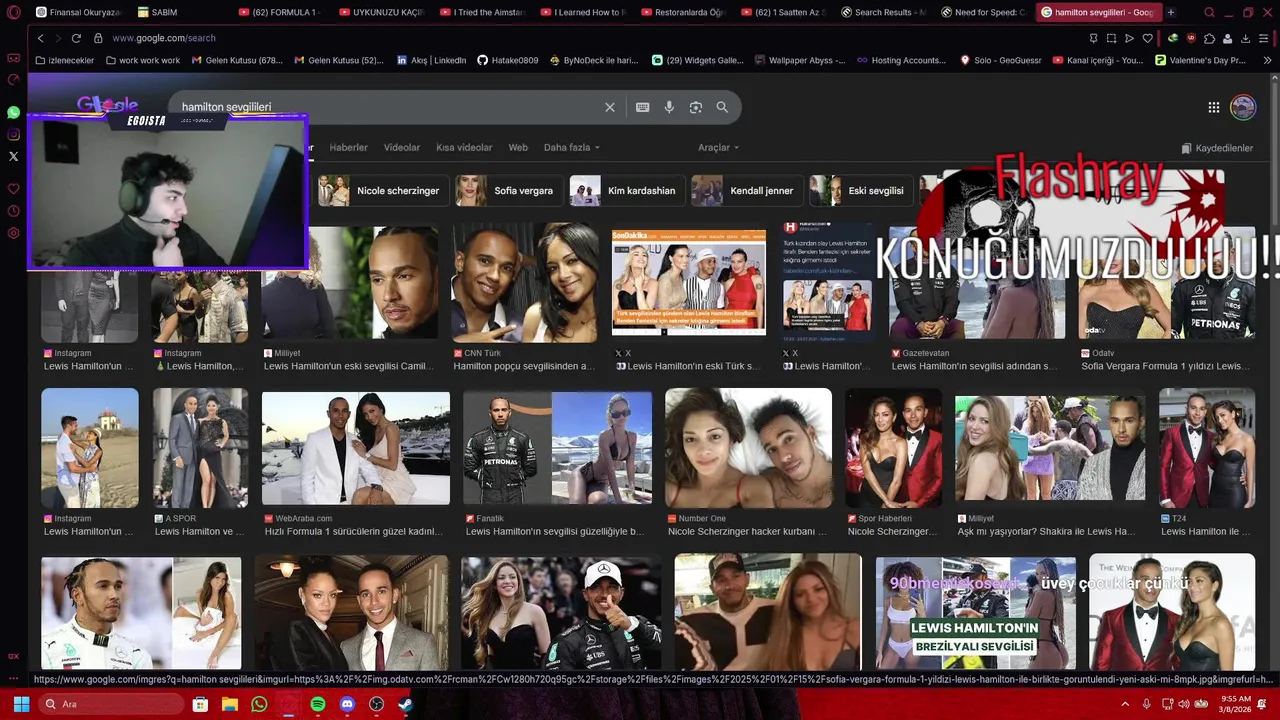Open tab search magnifier in title bar

(1209, 12)
